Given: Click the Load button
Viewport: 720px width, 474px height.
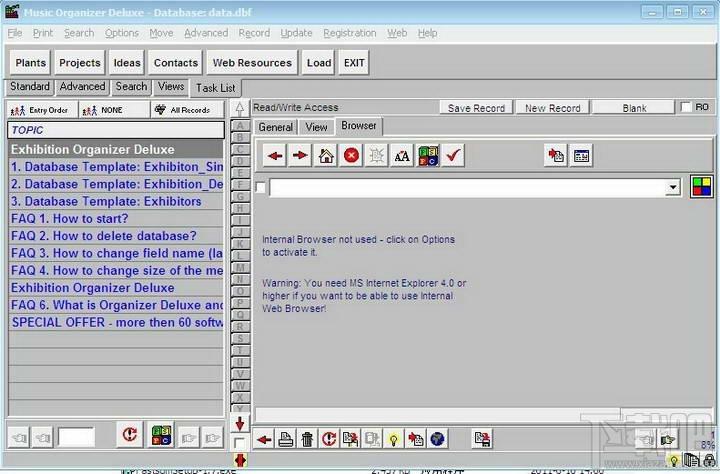Looking at the screenshot, I should [319, 63].
